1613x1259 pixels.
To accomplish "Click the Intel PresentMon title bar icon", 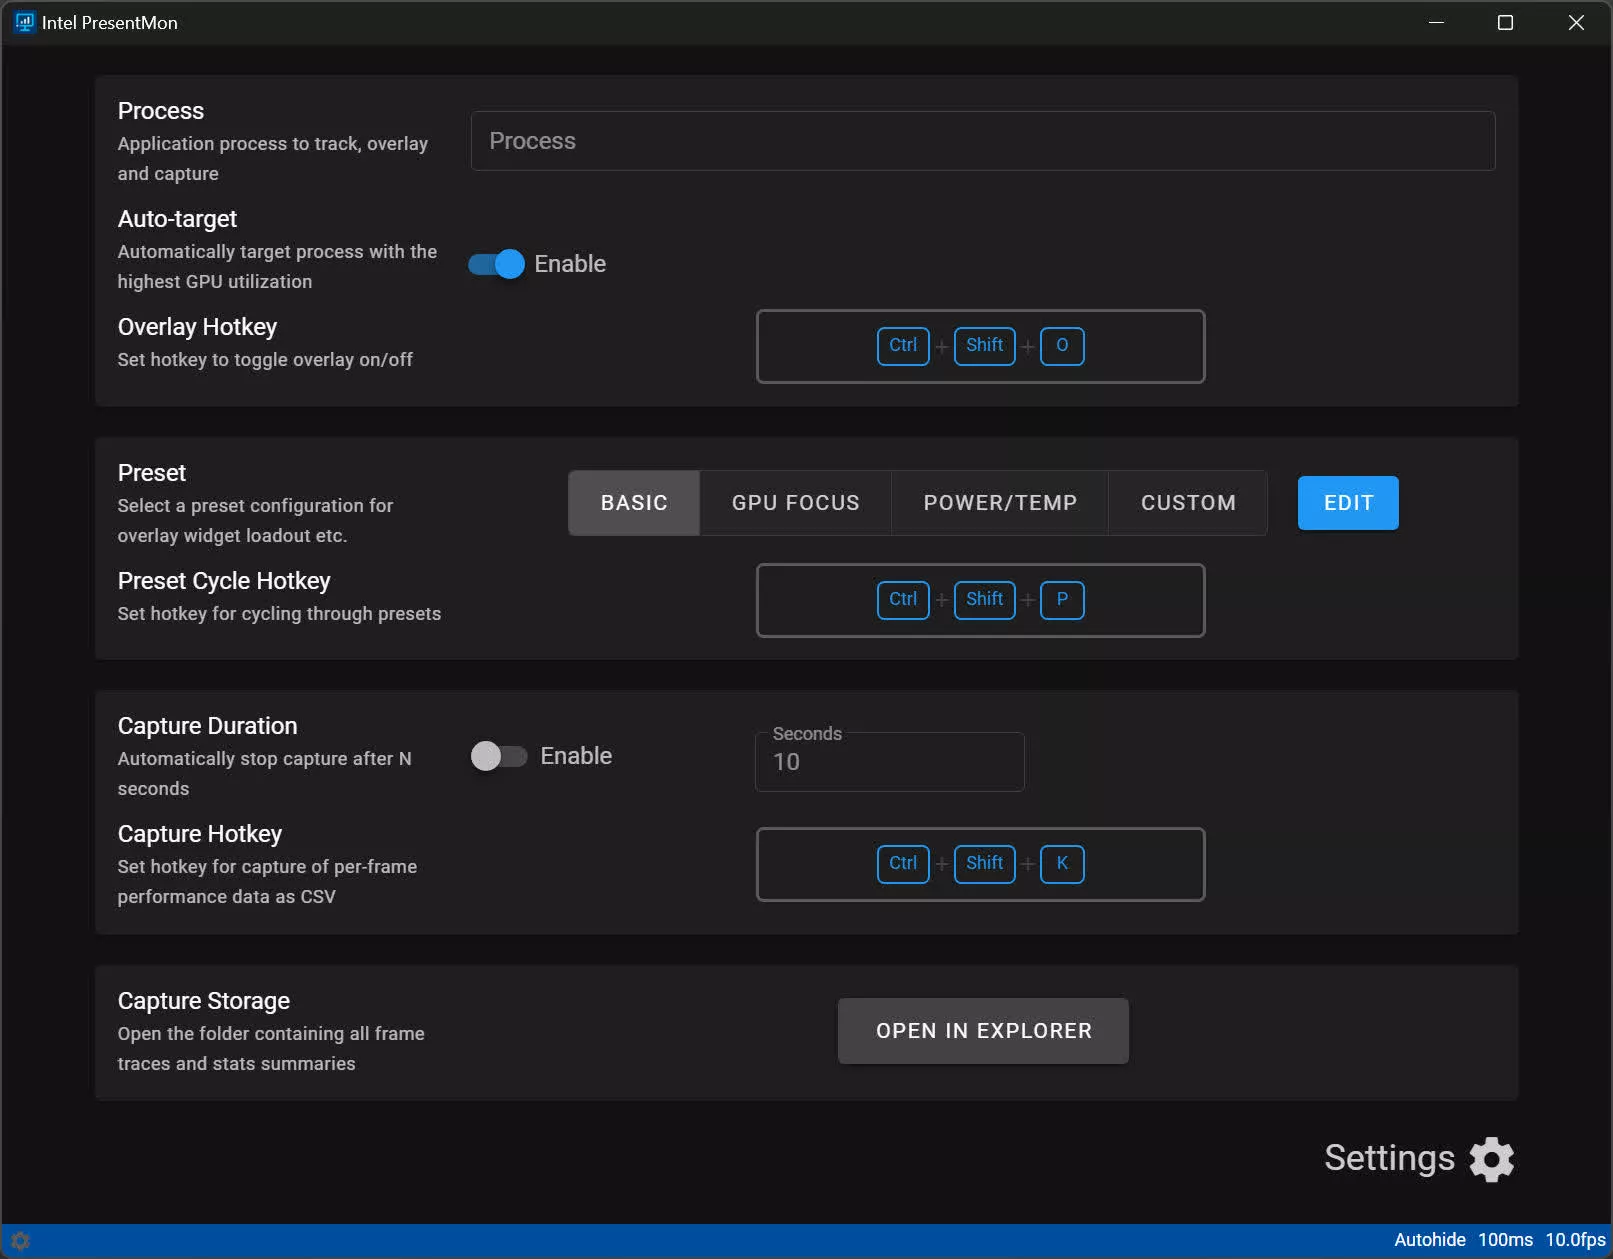I will [x=25, y=22].
